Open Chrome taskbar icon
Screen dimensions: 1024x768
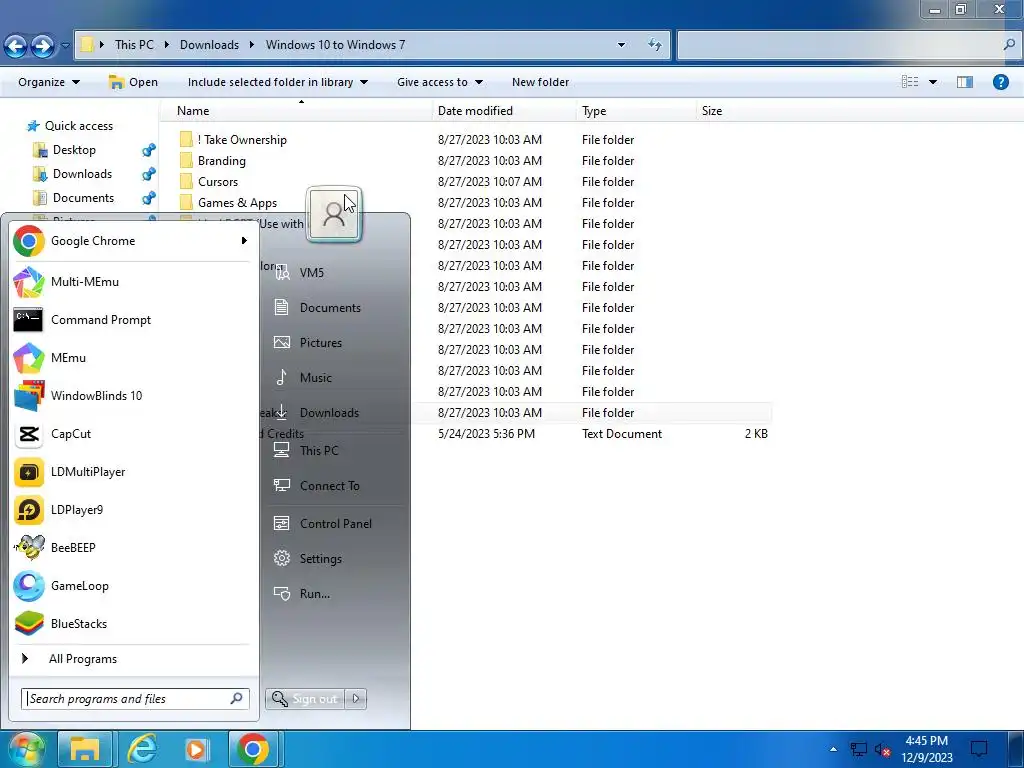tap(253, 749)
